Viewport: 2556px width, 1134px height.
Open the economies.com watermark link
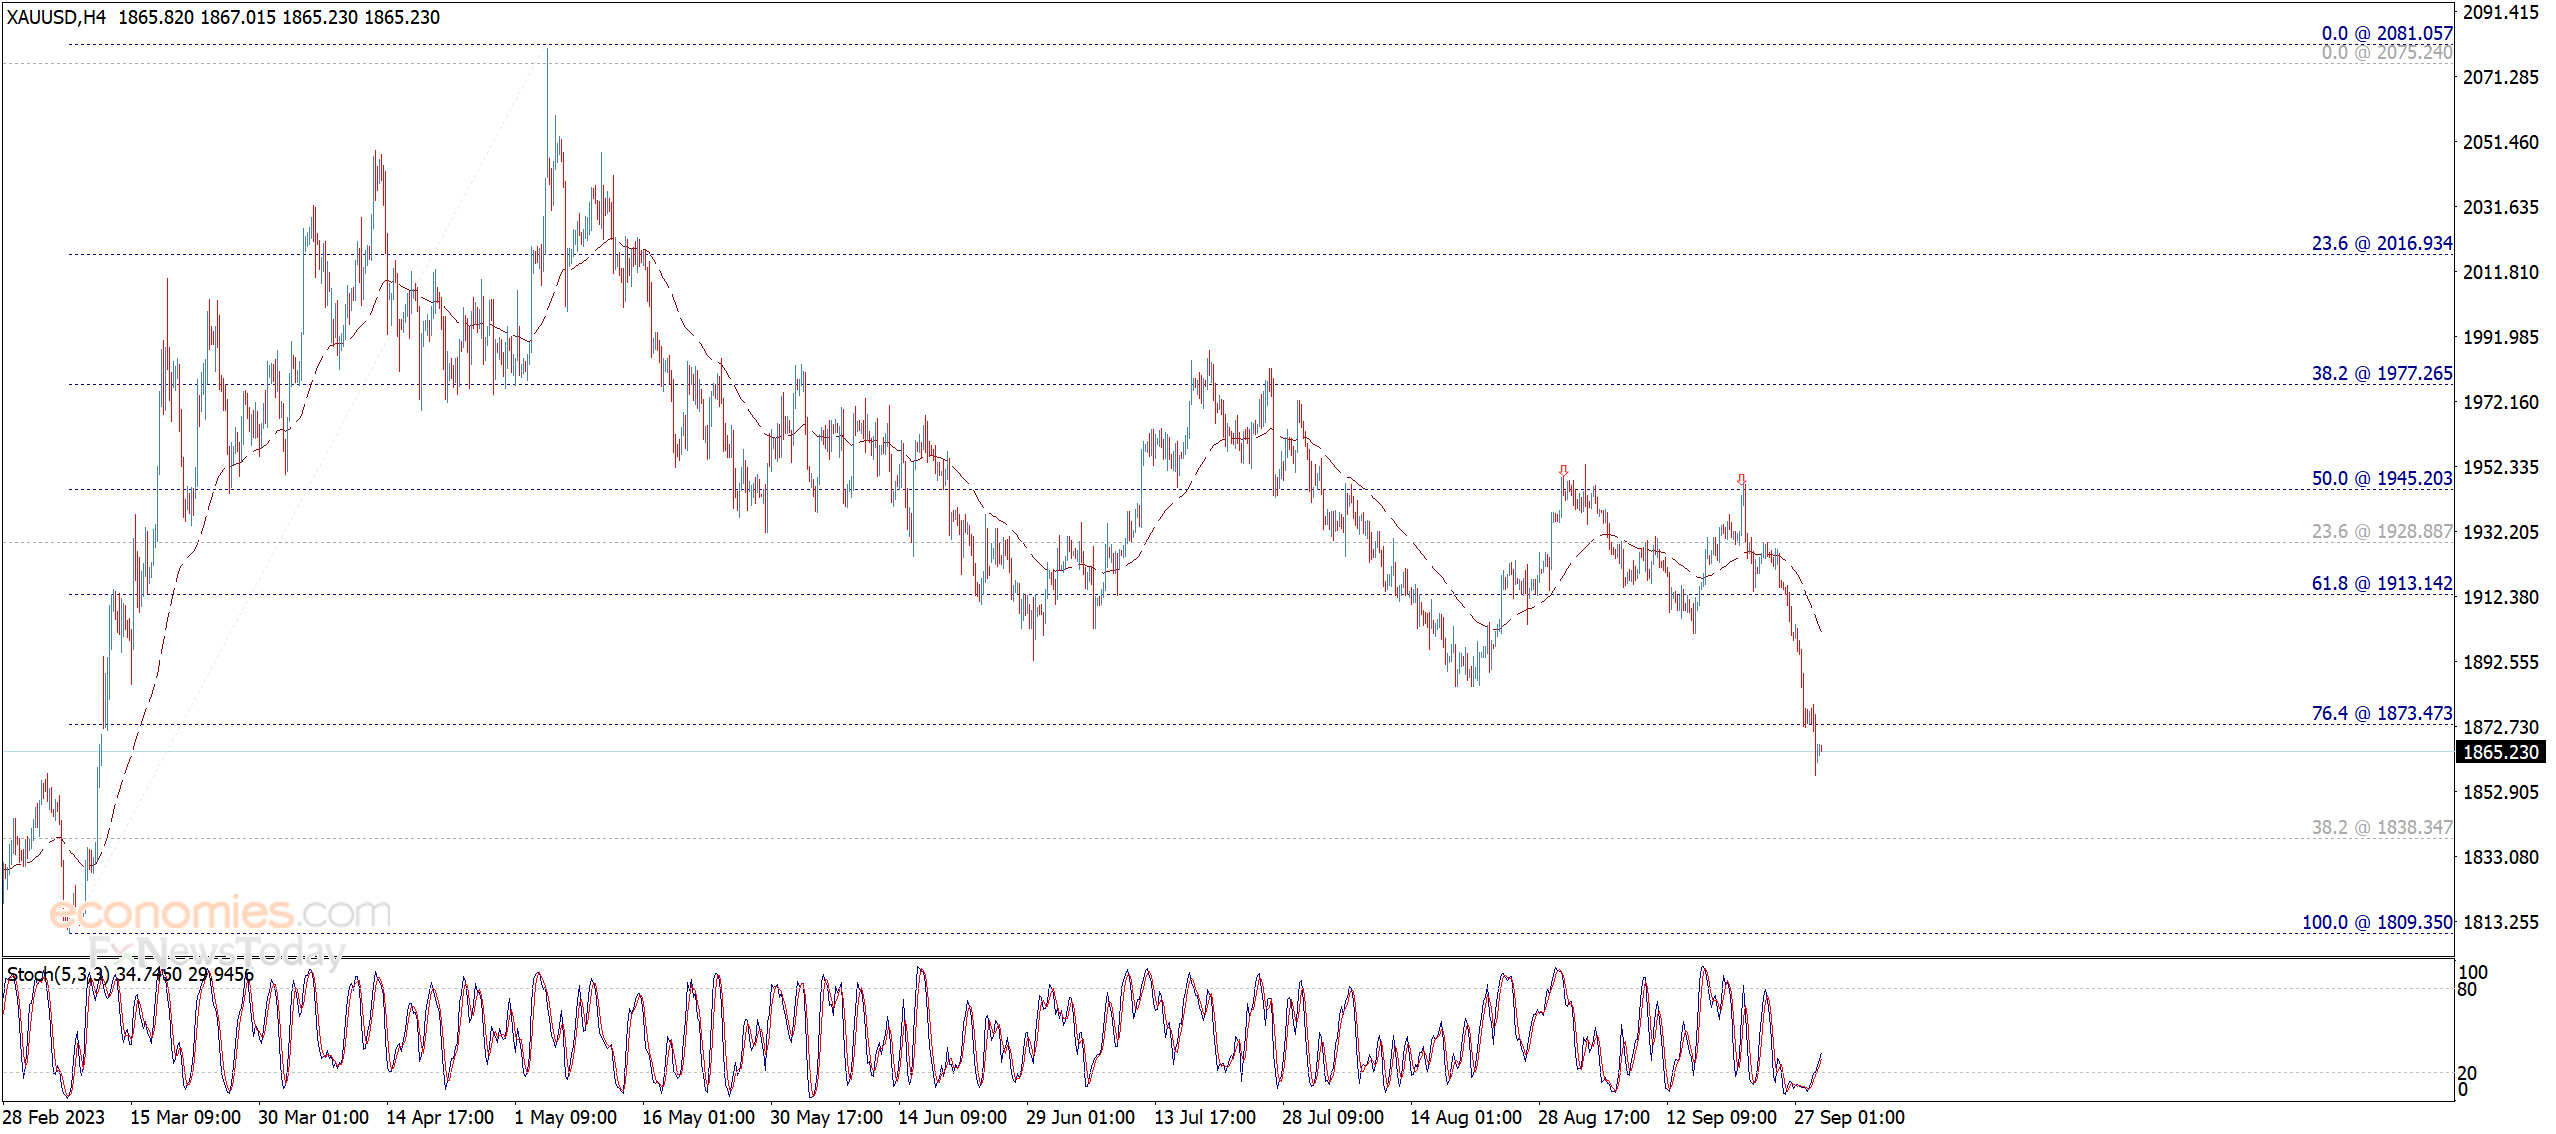[x=220, y=912]
